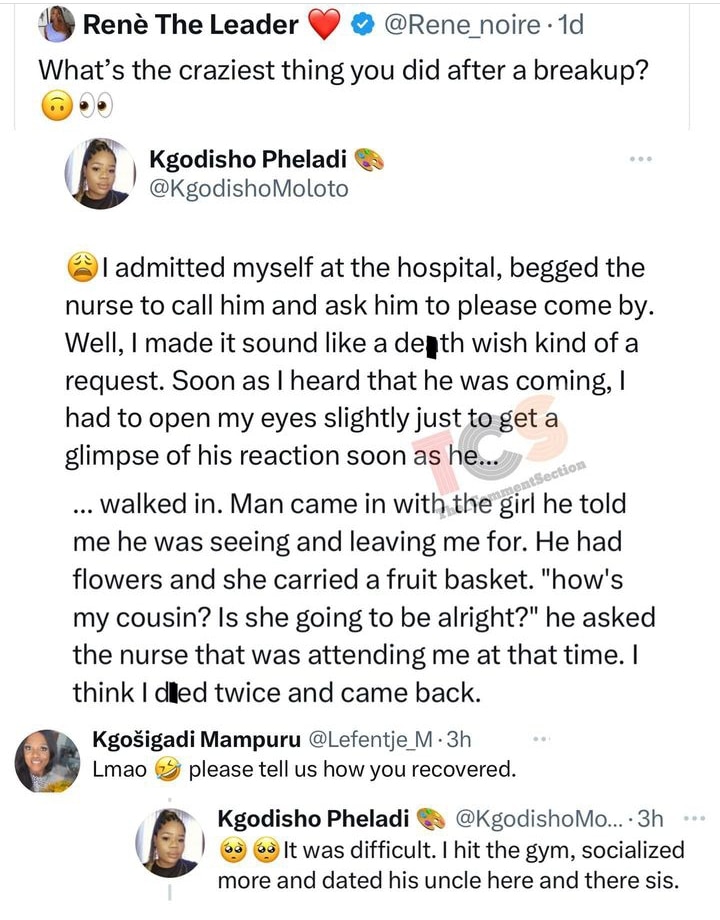Open the @KgodishoMoloto handle
This screenshot has width=720, height=920.
249,188
